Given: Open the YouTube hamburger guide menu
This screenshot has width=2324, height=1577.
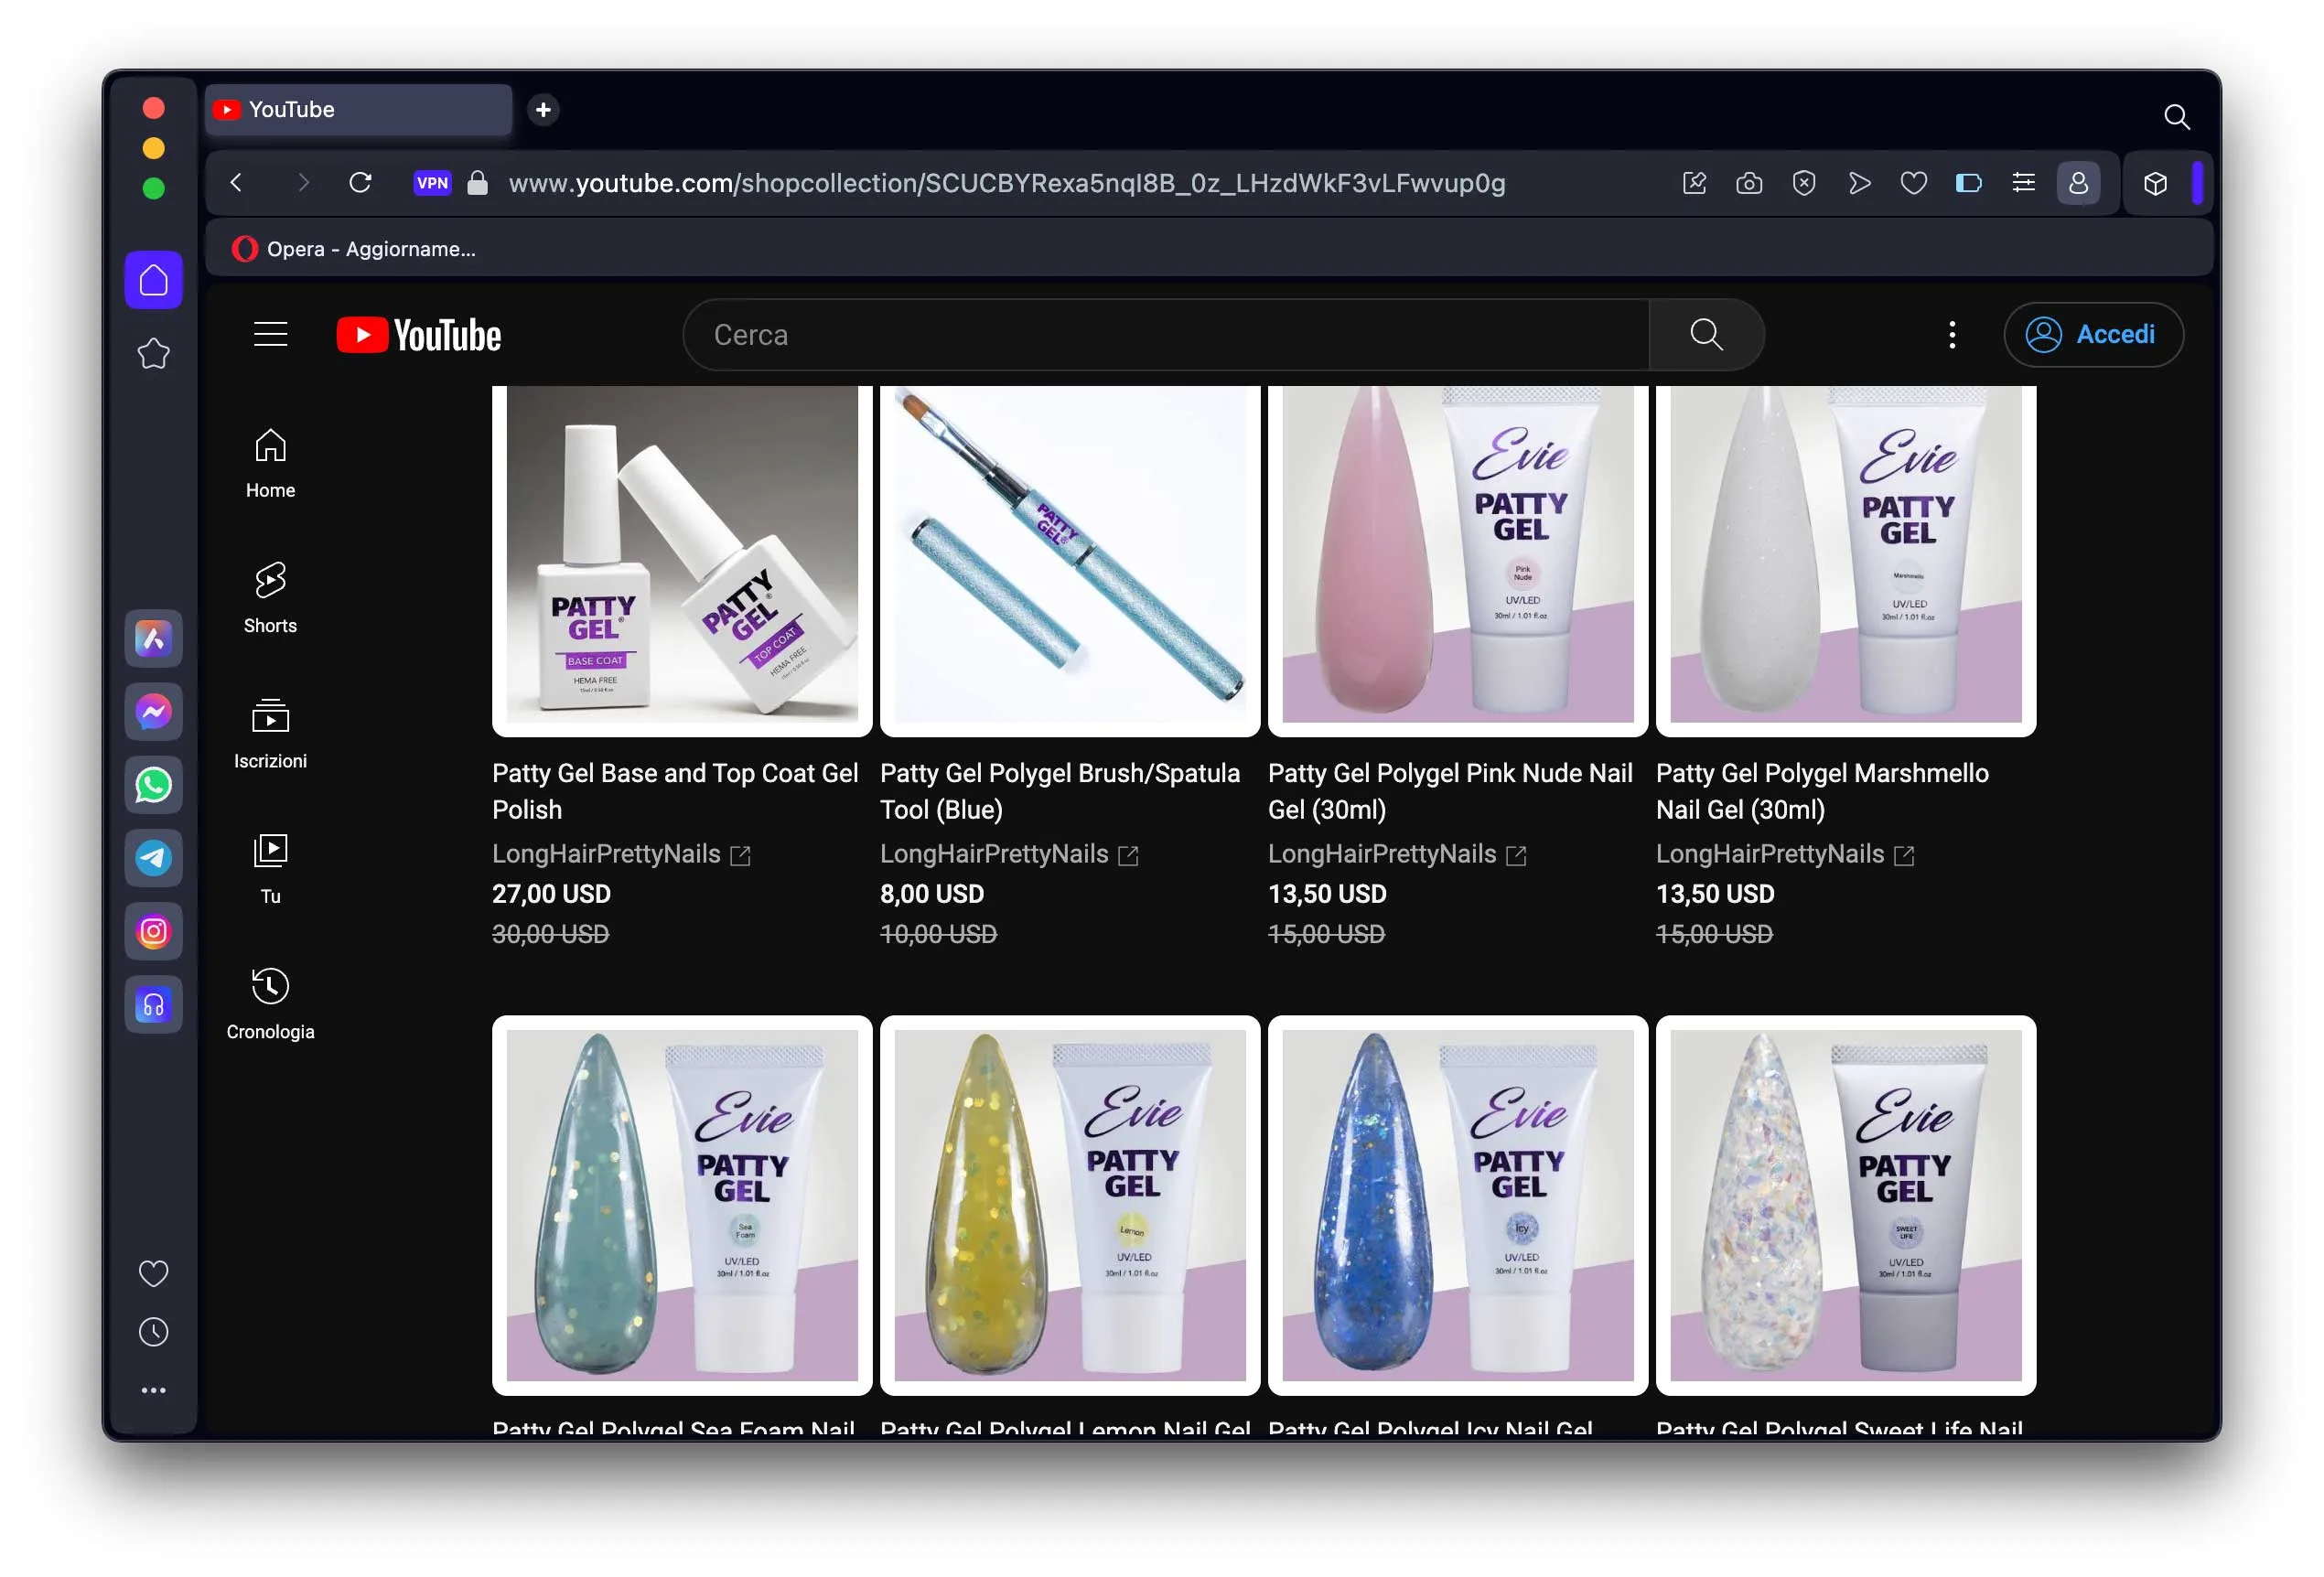Looking at the screenshot, I should tap(270, 334).
